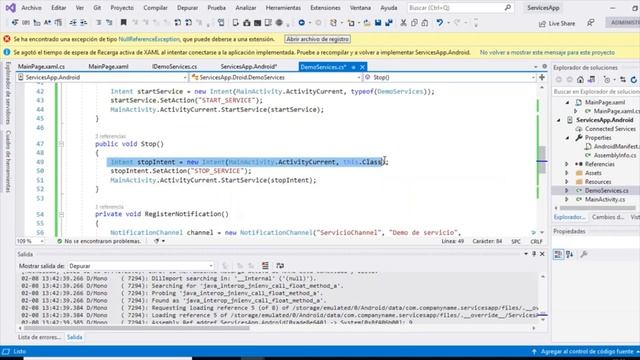Switch to the MainPage.xaml.cs tab
The image size is (640, 360).
click(x=41, y=67)
